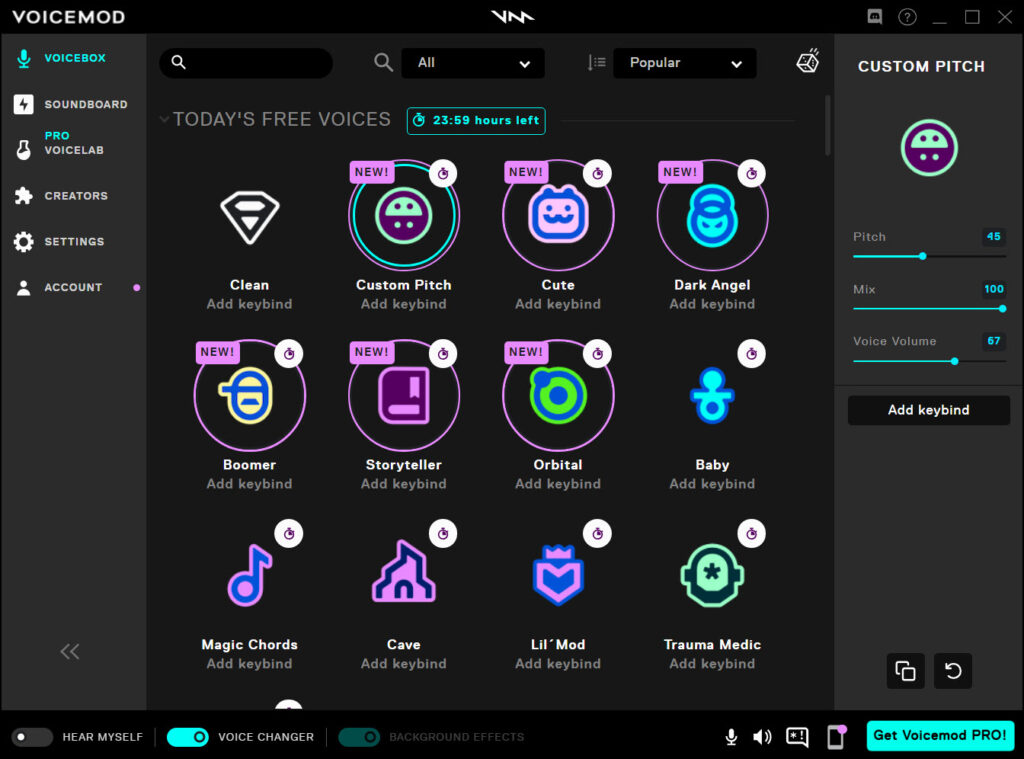Open the help question mark icon
Screen dimensions: 1024x759
(907, 16)
